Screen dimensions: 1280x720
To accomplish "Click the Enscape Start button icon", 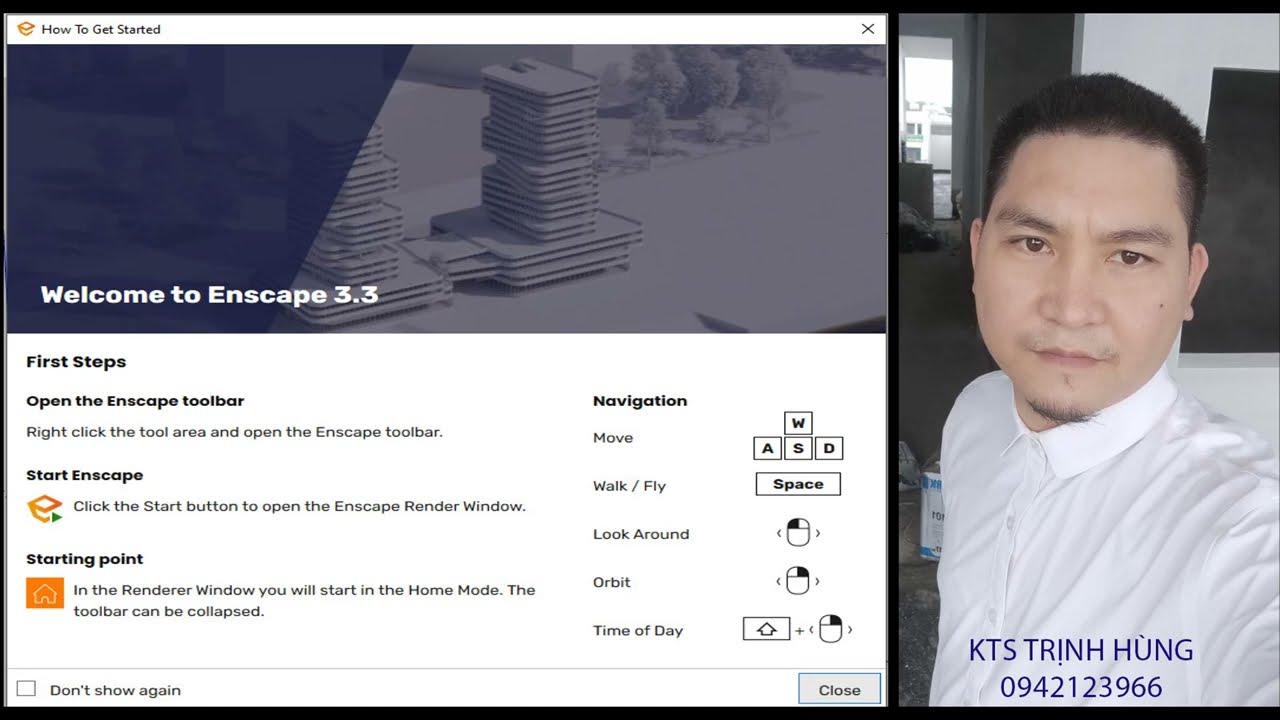I will click(44, 507).
